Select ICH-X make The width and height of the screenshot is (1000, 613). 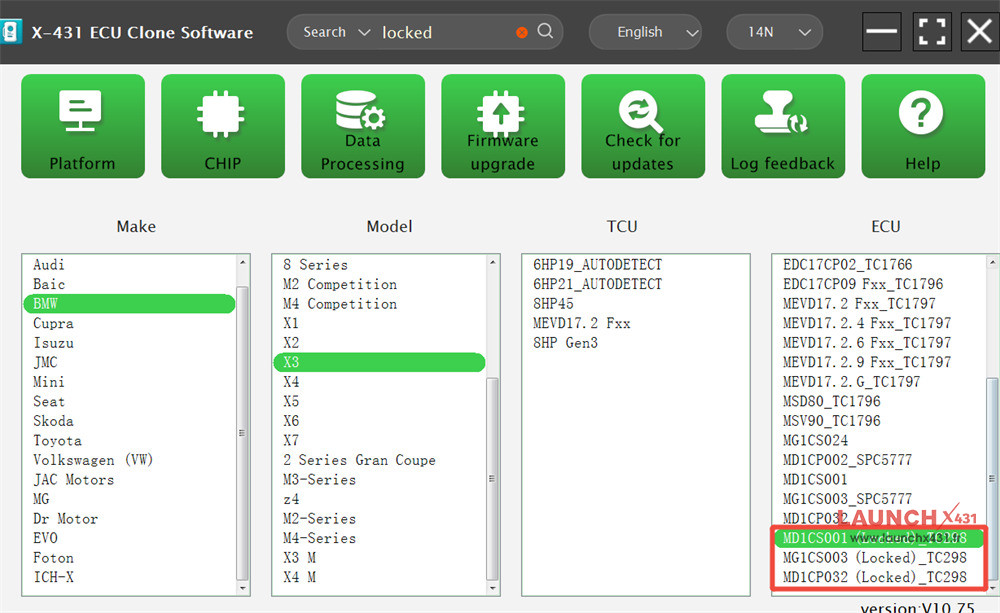pos(54,577)
